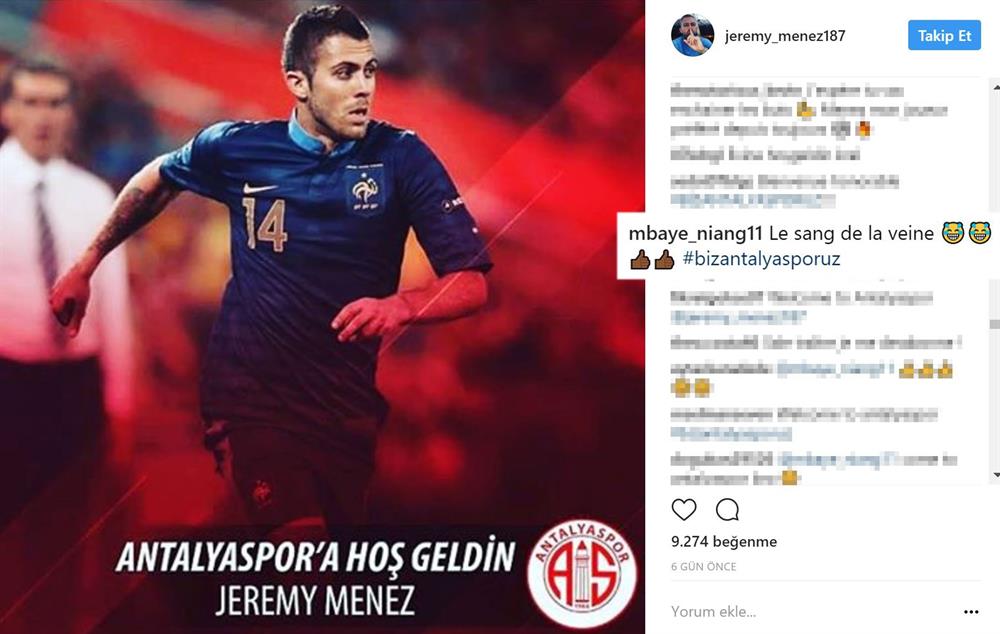Click the 6 GÜN ÖNCE timestamp
The height and width of the screenshot is (634, 1000).
click(703, 566)
